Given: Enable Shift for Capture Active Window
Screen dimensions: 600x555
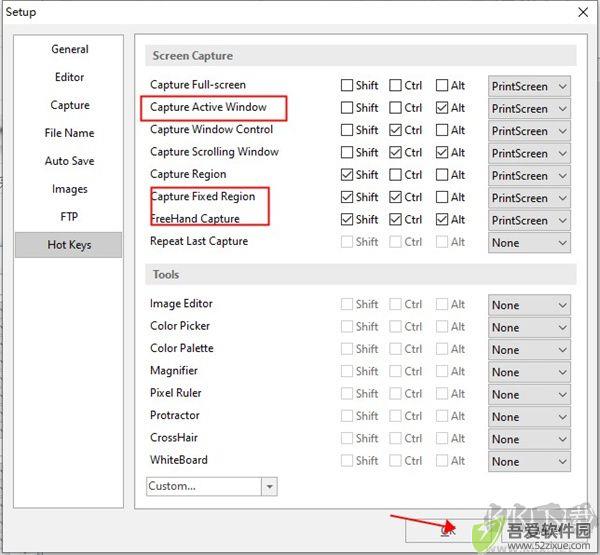Looking at the screenshot, I should click(x=347, y=108).
